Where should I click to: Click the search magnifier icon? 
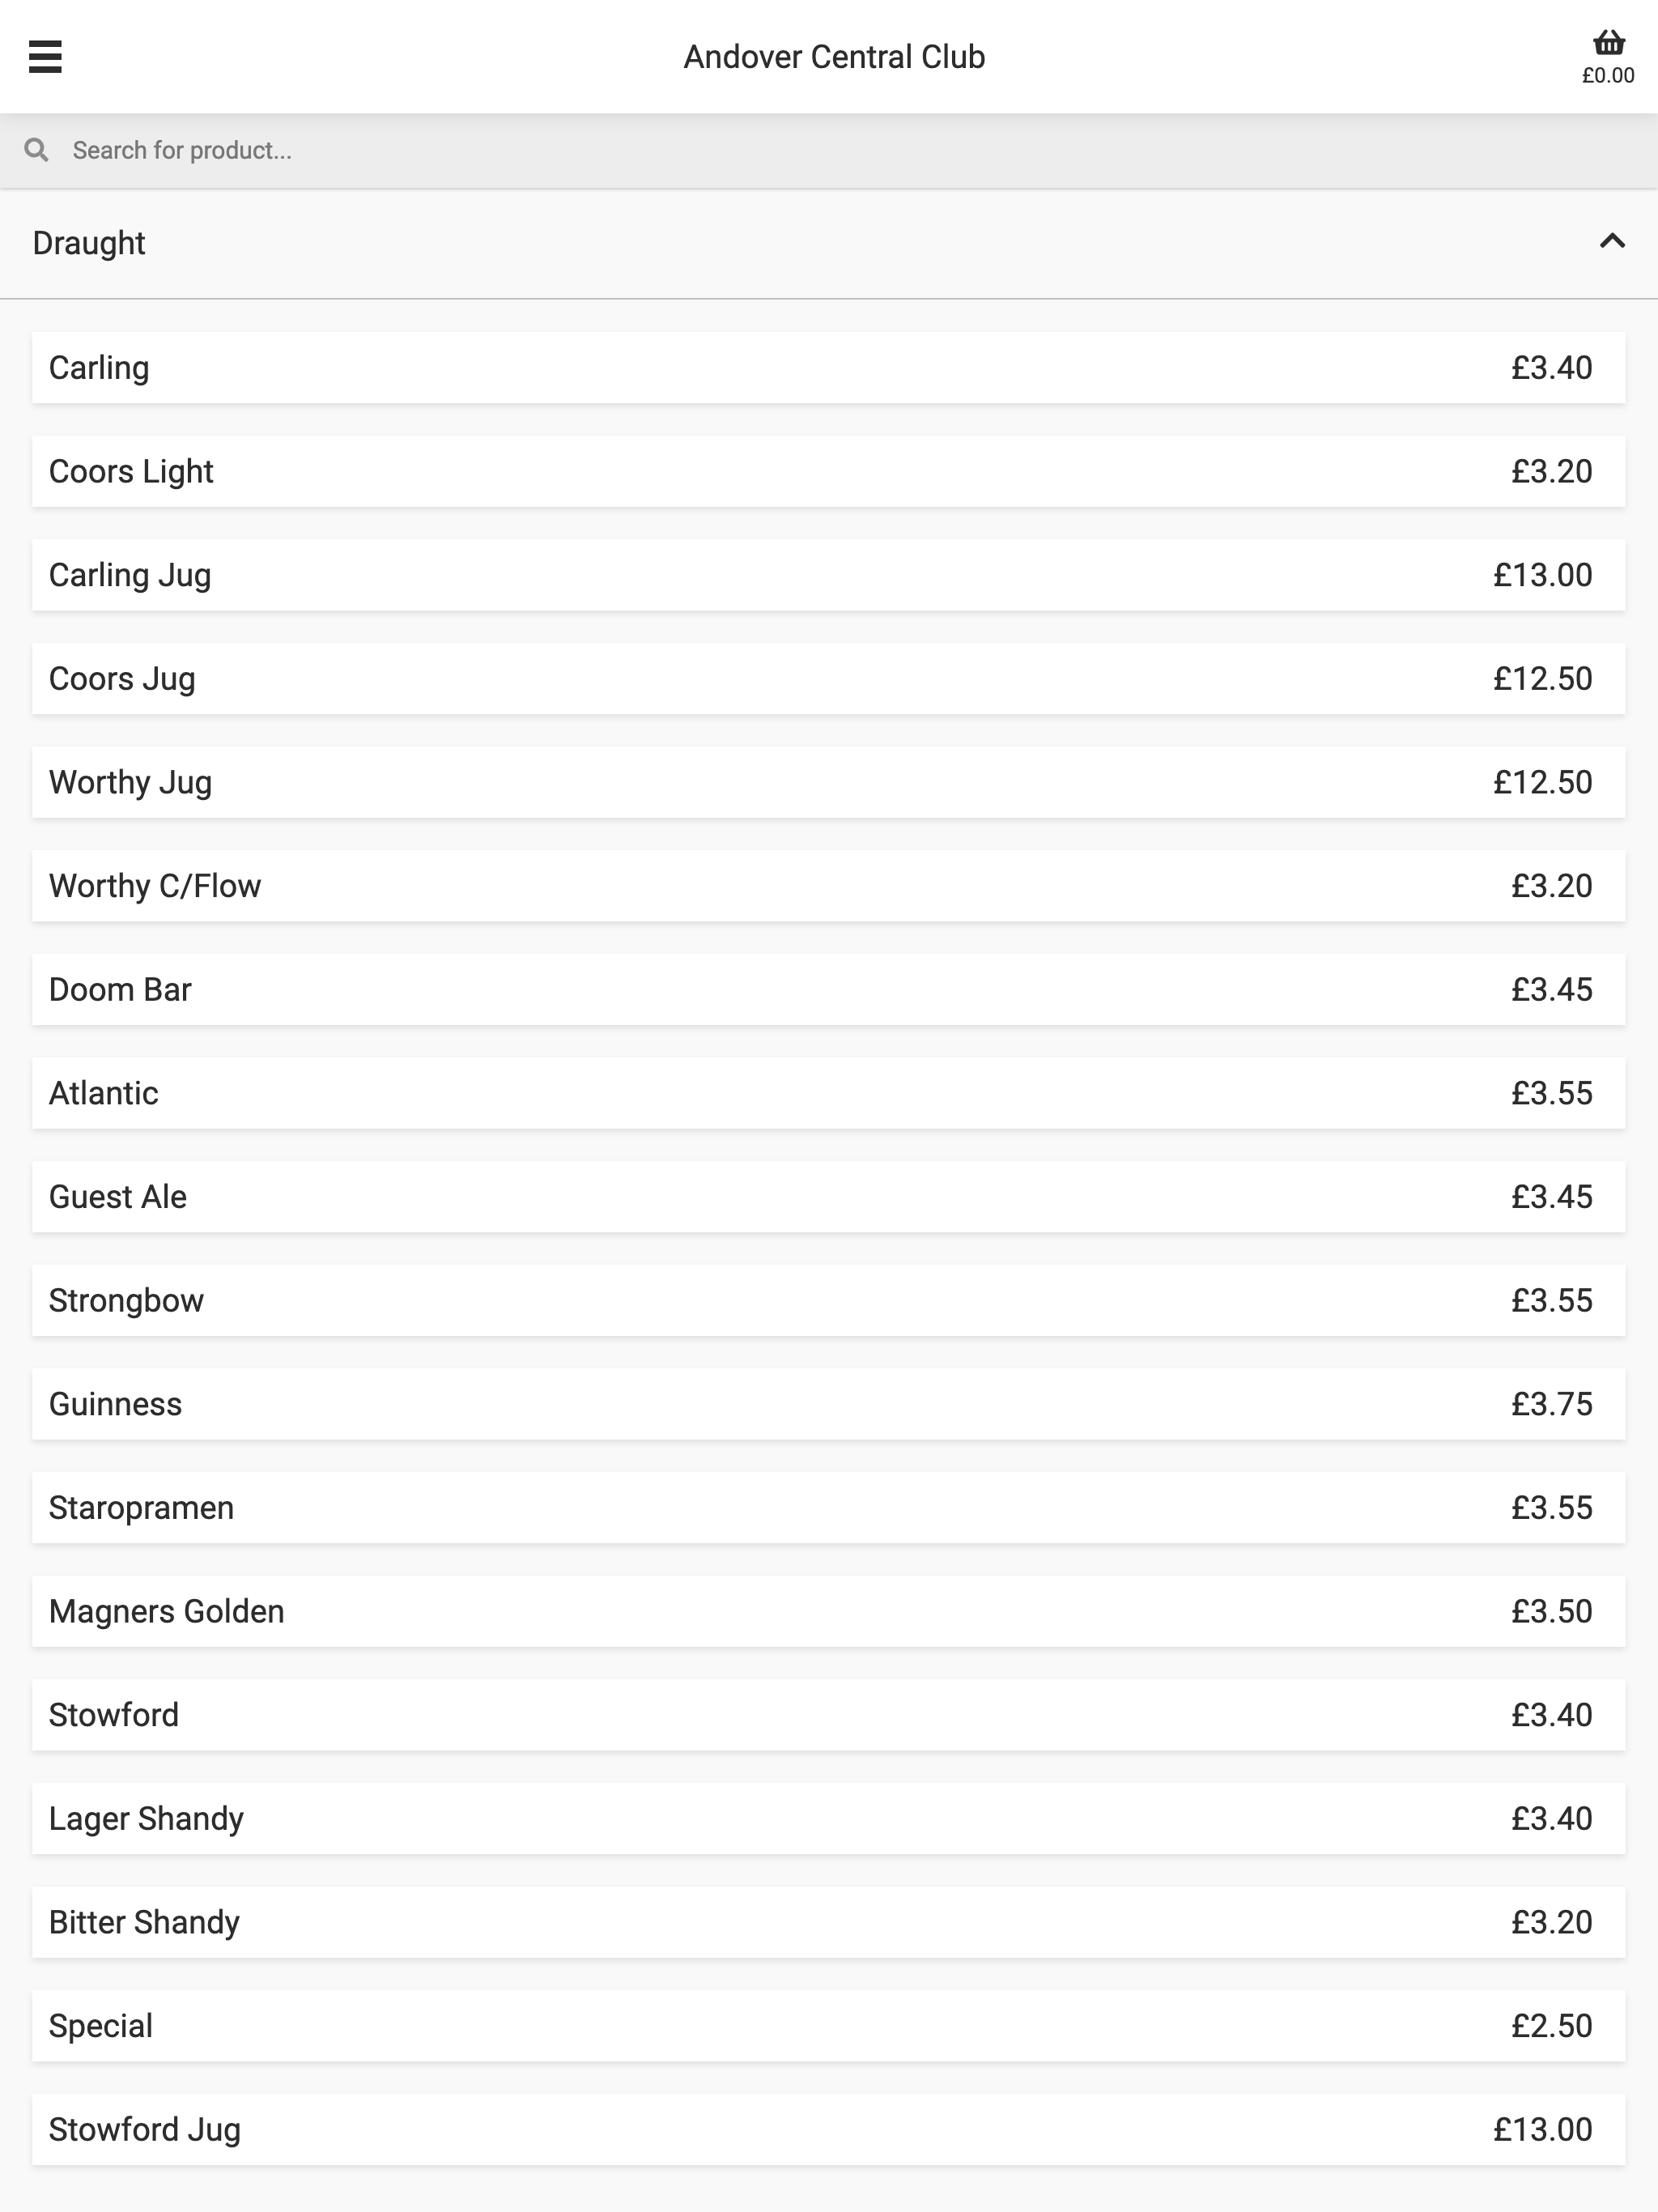pos(37,150)
